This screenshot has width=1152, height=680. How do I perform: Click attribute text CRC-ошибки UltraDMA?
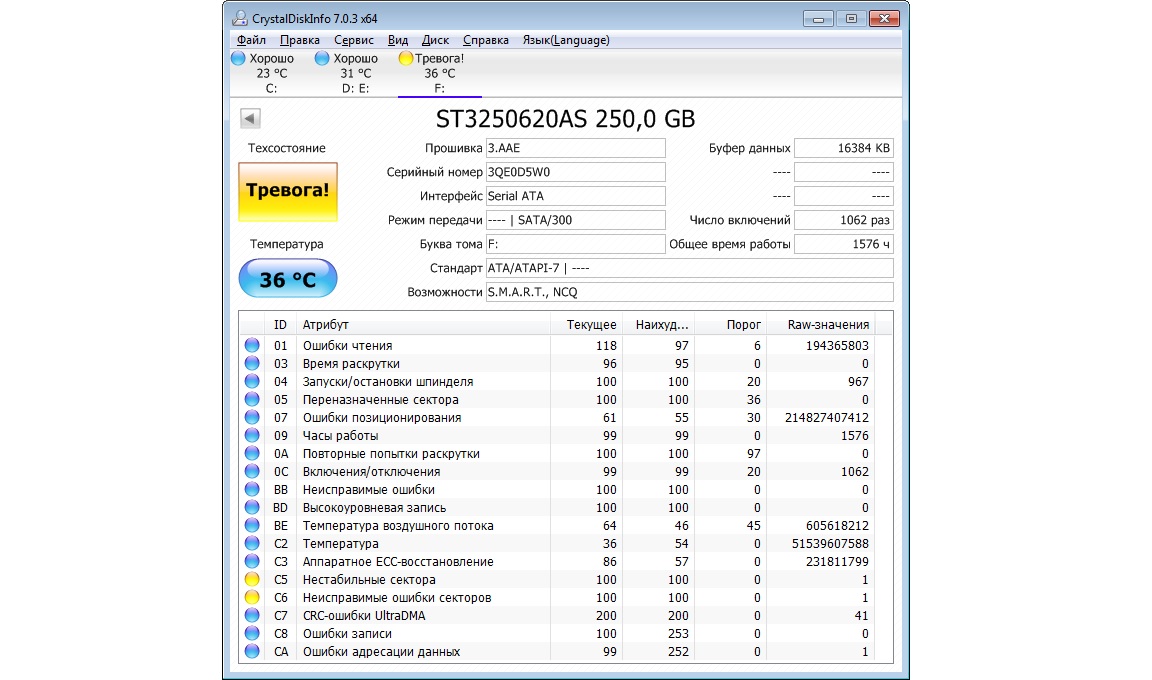364,615
